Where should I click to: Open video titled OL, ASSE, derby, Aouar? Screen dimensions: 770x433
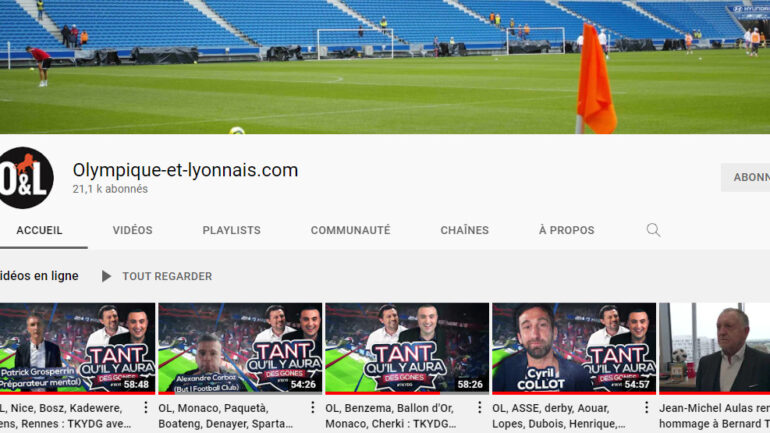559,416
